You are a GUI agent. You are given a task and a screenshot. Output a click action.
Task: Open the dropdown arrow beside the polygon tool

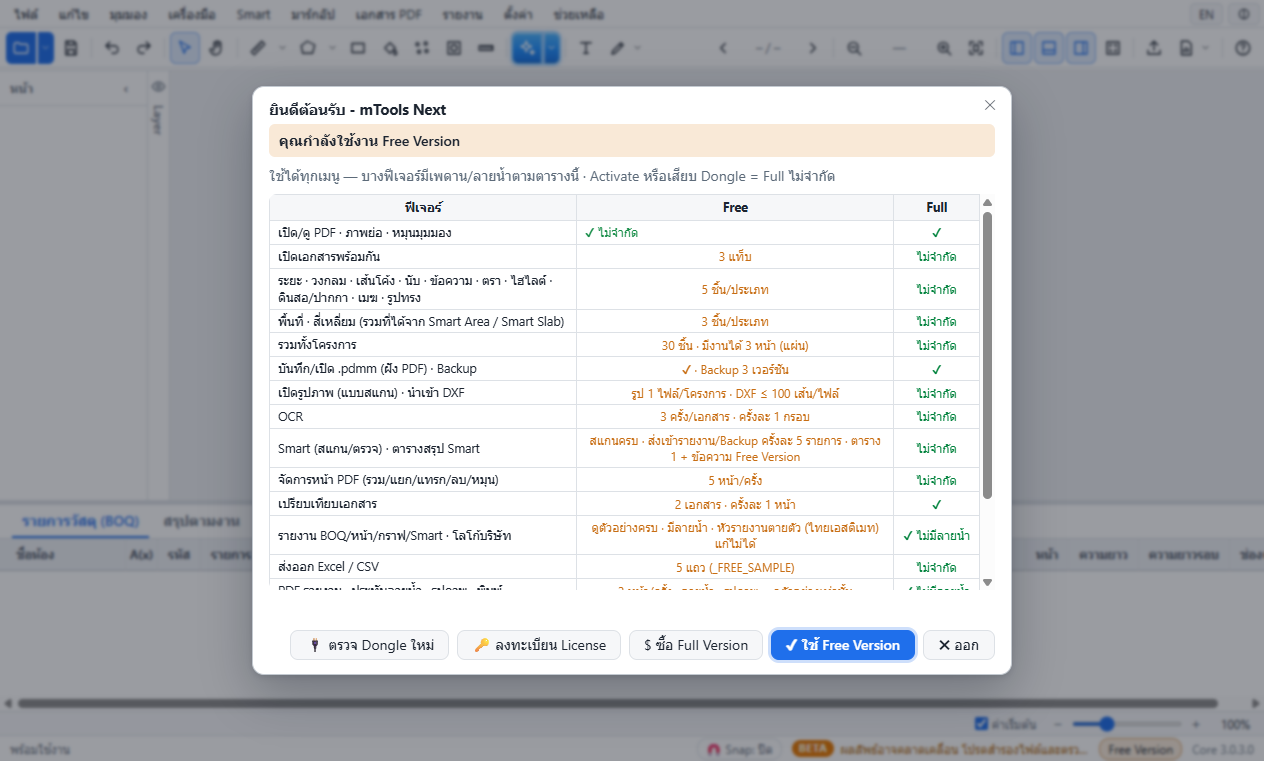click(332, 48)
